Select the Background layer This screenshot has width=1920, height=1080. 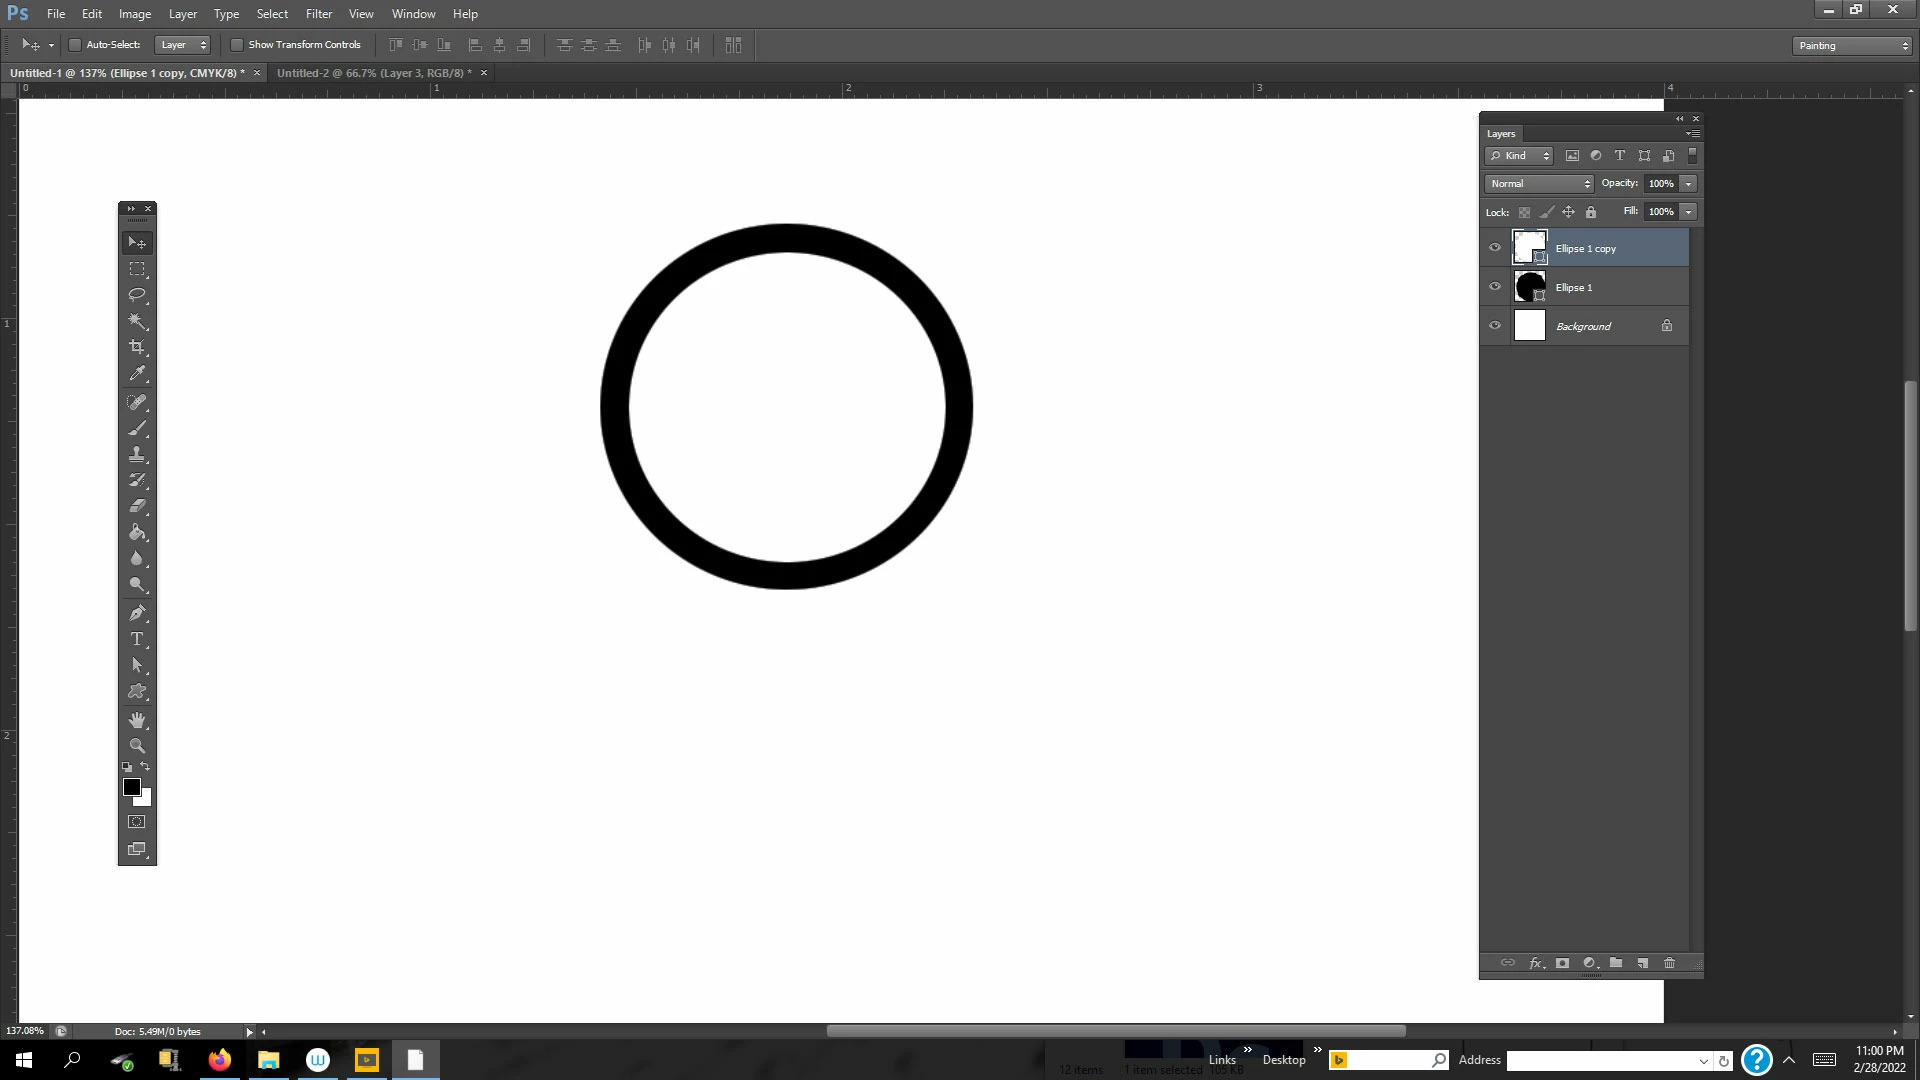(1583, 326)
